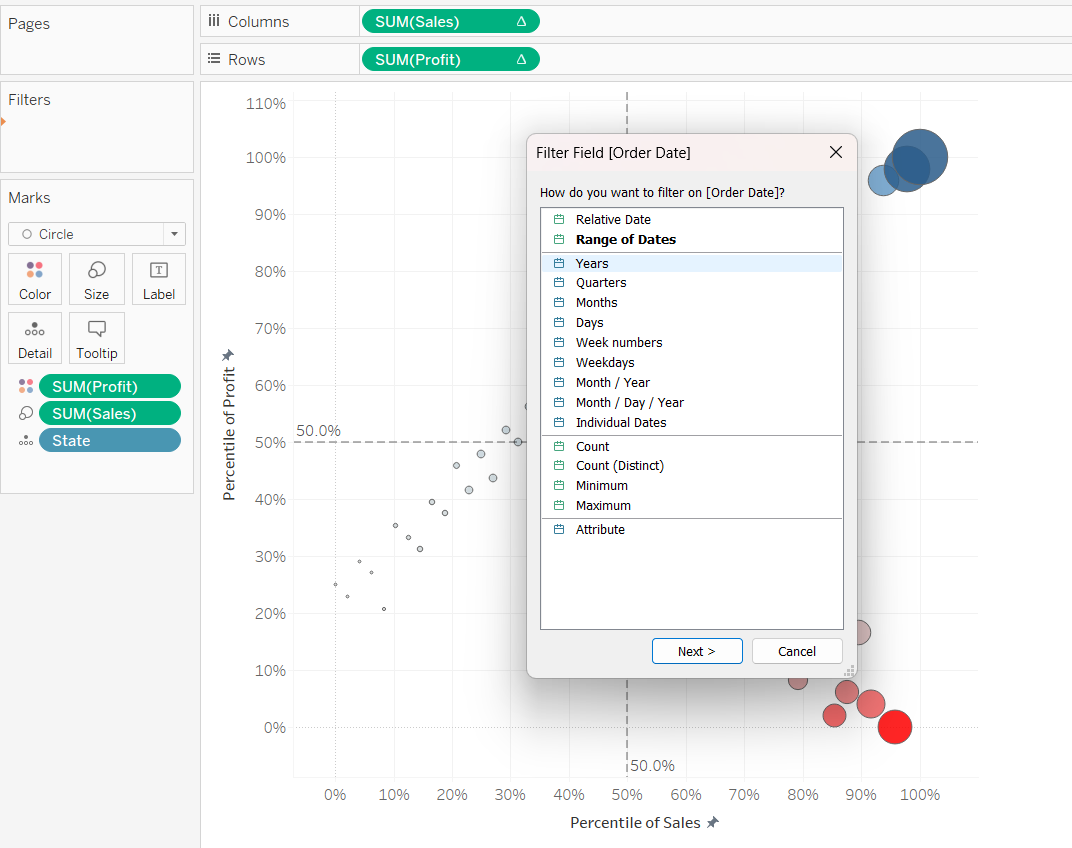Click delta icon on Rows SUM(Profit) pill
Viewport: 1072px width, 848px height.
(521, 60)
